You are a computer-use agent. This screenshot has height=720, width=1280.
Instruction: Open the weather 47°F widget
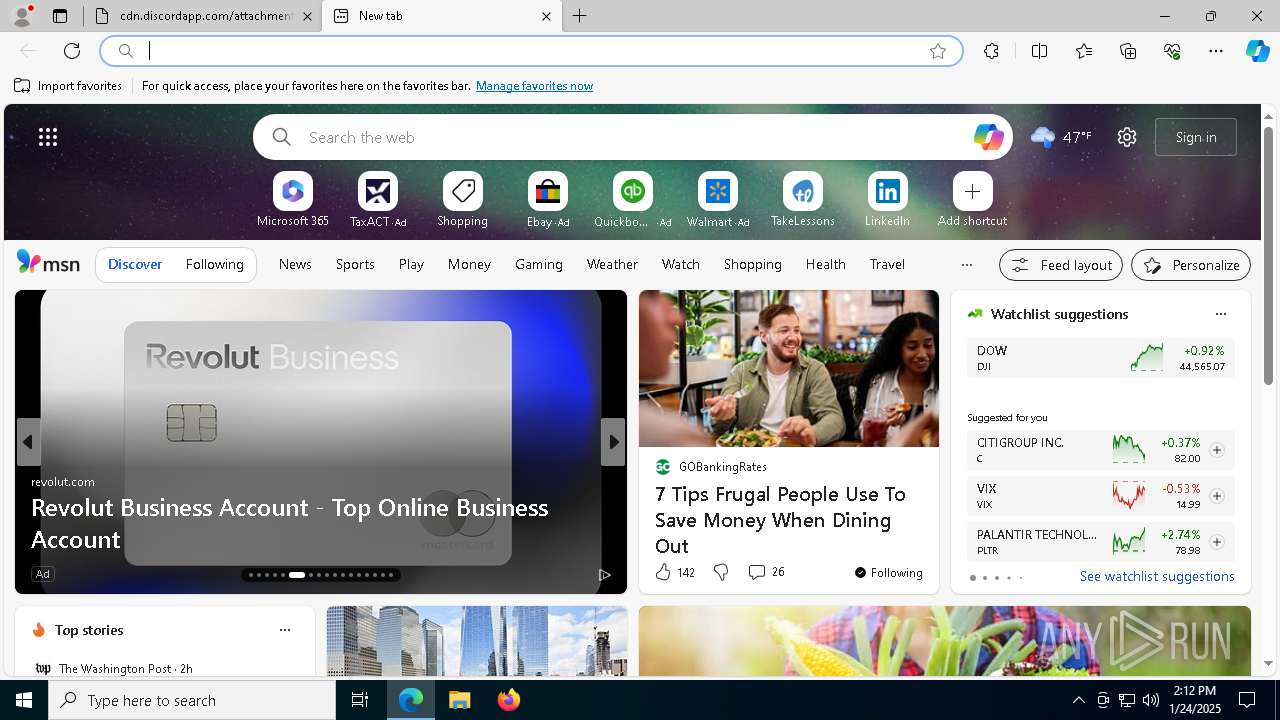(1061, 137)
